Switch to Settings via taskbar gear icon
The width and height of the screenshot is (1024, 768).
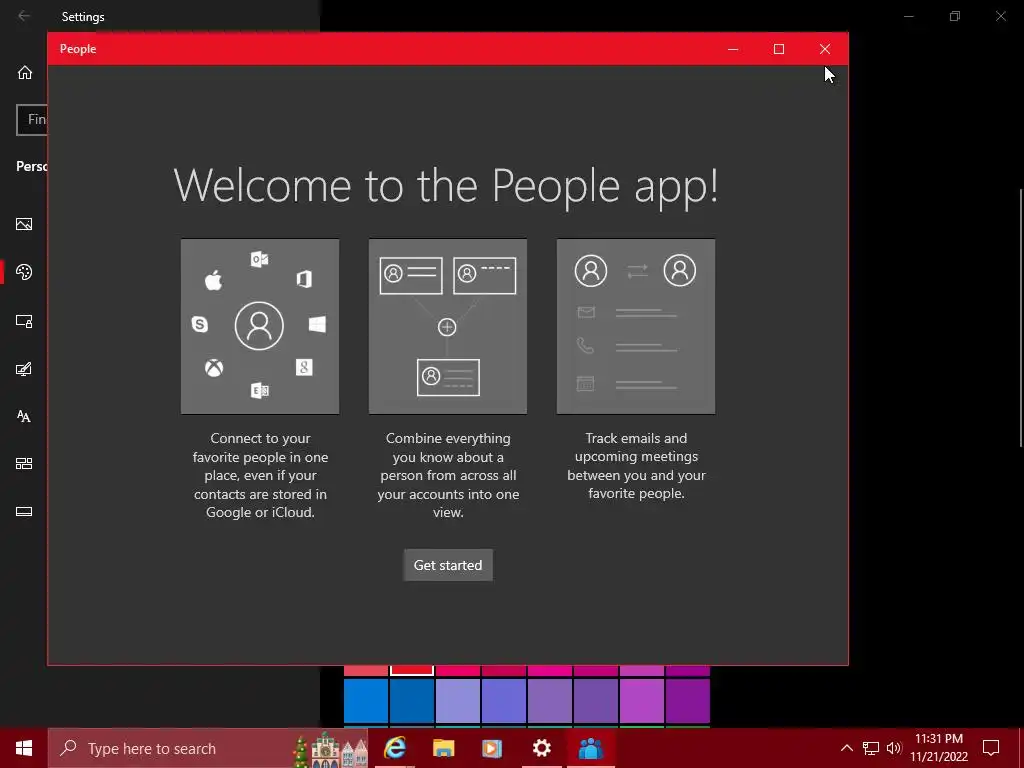pyautogui.click(x=541, y=748)
